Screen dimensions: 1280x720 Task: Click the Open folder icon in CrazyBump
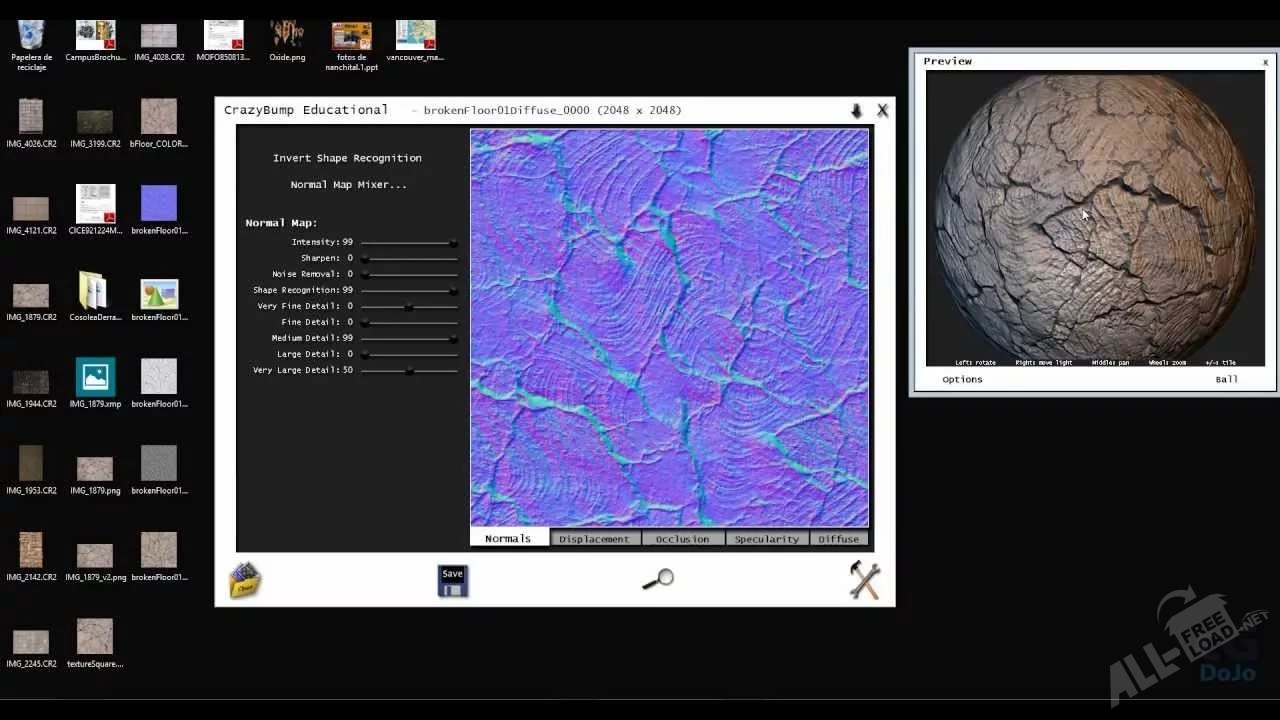pyautogui.click(x=245, y=581)
